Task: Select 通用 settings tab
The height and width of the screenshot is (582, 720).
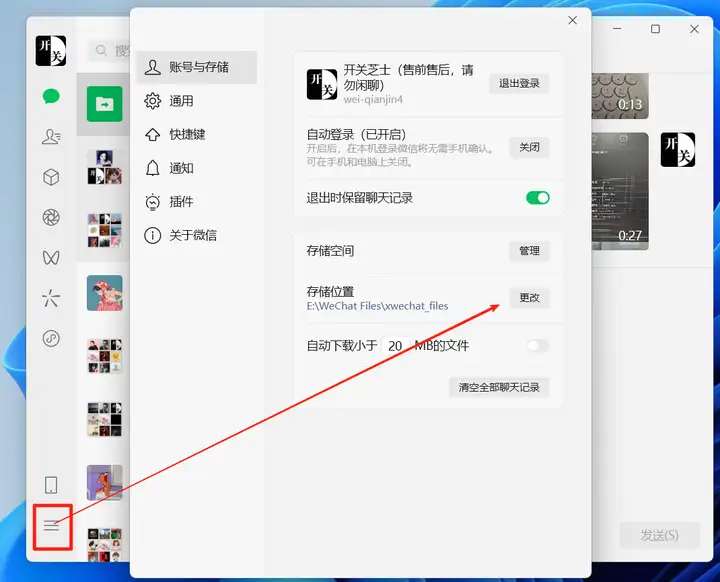Action: point(197,101)
